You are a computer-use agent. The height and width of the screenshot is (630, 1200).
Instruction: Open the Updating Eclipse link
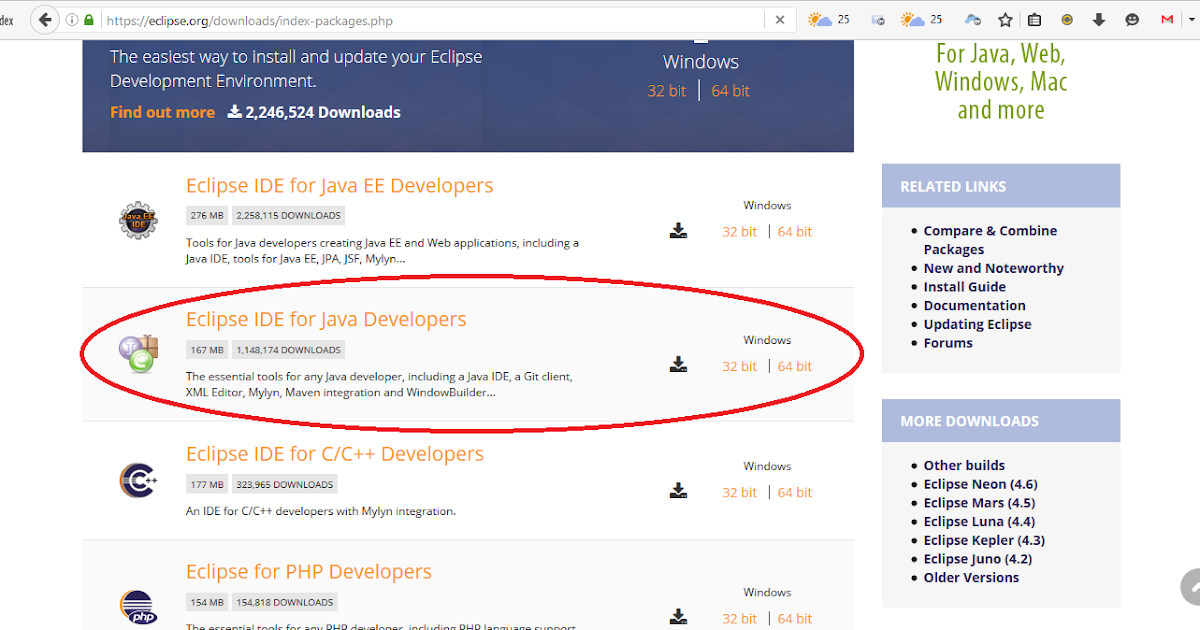(x=978, y=324)
